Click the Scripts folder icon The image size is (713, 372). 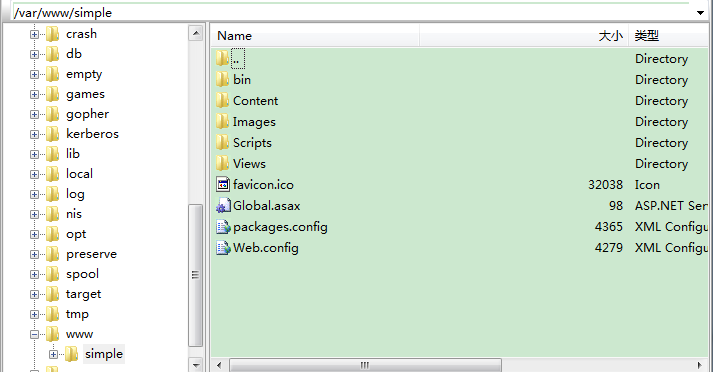(222, 142)
